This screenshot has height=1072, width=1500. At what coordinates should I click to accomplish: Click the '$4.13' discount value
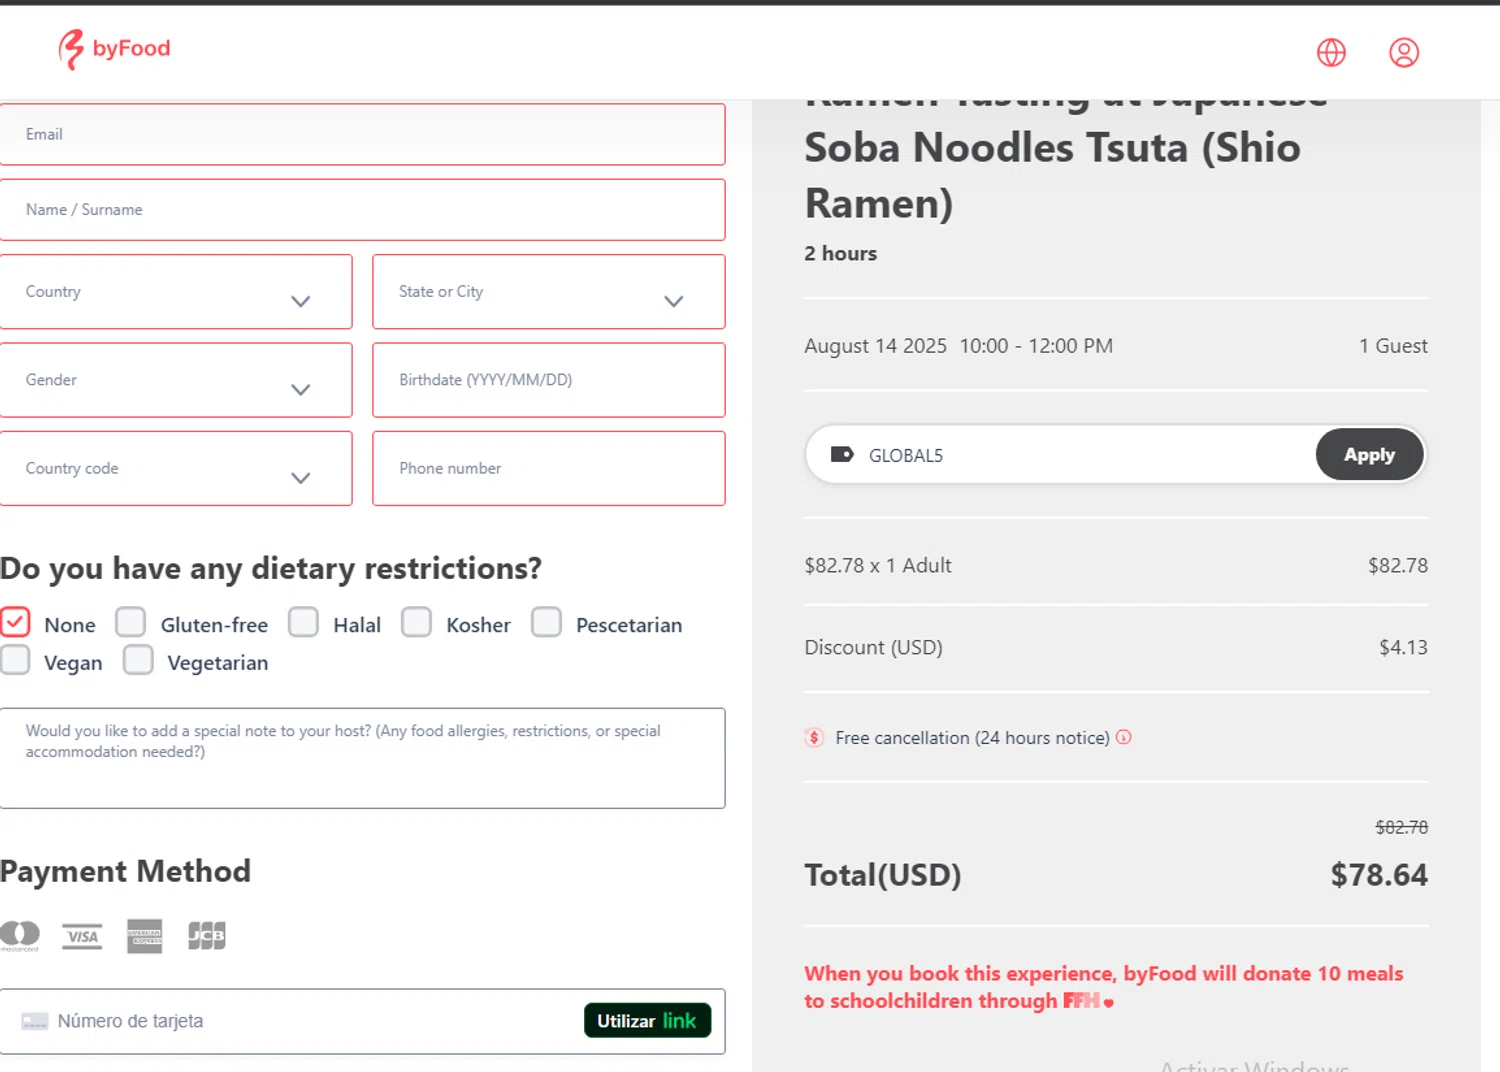click(1403, 647)
